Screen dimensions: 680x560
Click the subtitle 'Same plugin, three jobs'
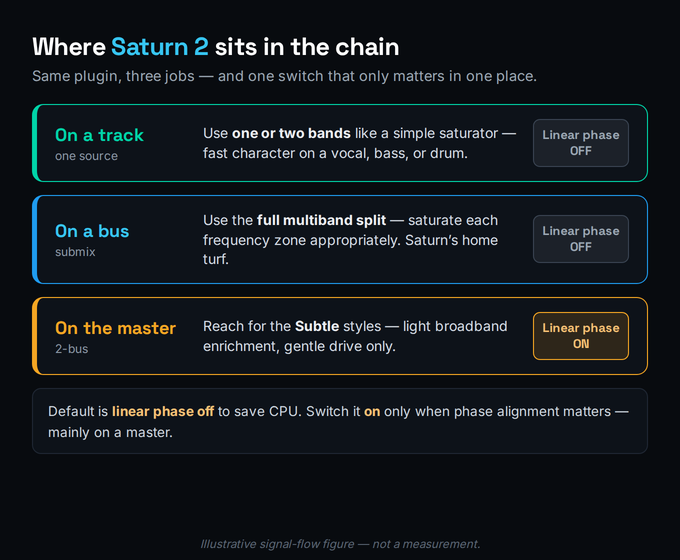point(113,76)
